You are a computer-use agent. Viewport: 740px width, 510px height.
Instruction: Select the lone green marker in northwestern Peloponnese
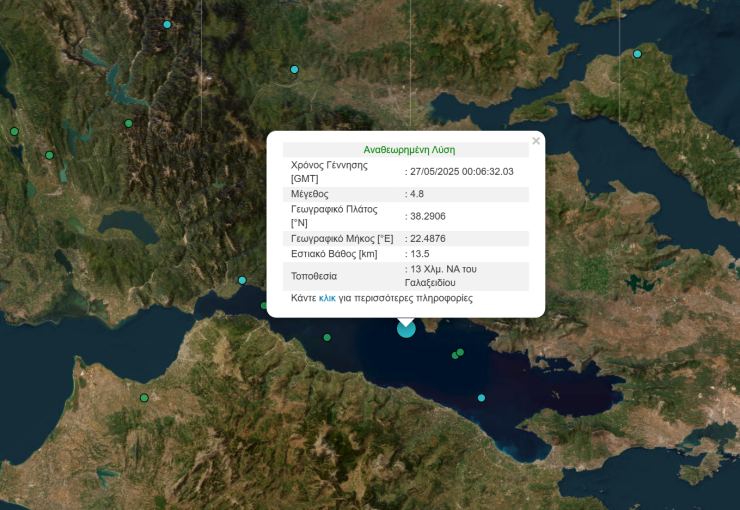[144, 398]
